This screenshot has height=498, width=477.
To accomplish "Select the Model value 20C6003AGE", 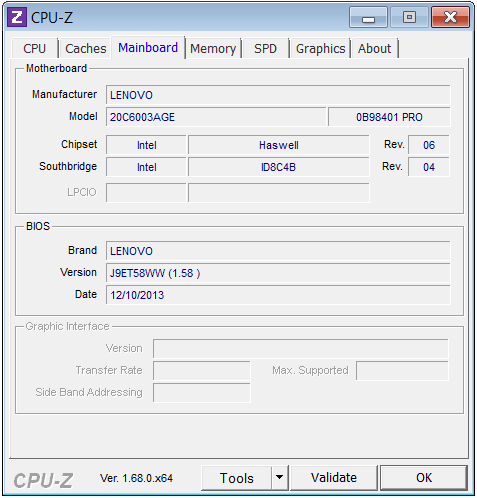I will click(x=216, y=117).
